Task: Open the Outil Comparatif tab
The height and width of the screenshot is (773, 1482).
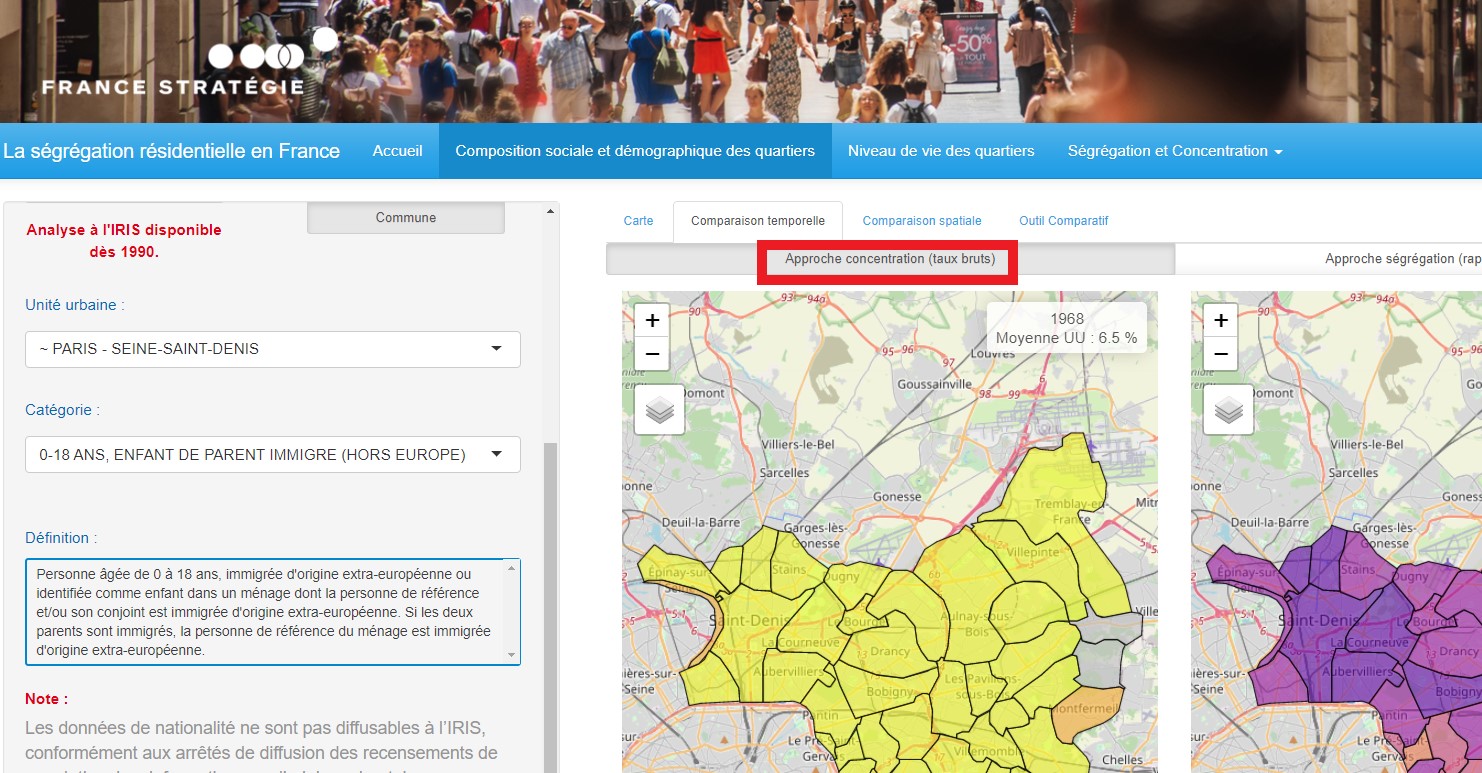Action: coord(1063,221)
